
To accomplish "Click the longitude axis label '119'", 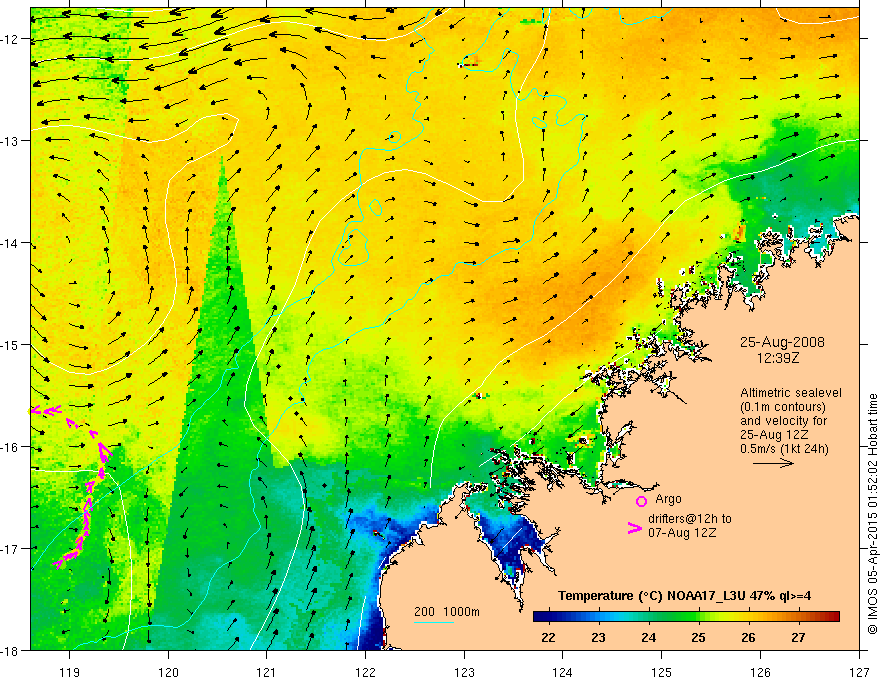I will pyautogui.click(x=70, y=672).
